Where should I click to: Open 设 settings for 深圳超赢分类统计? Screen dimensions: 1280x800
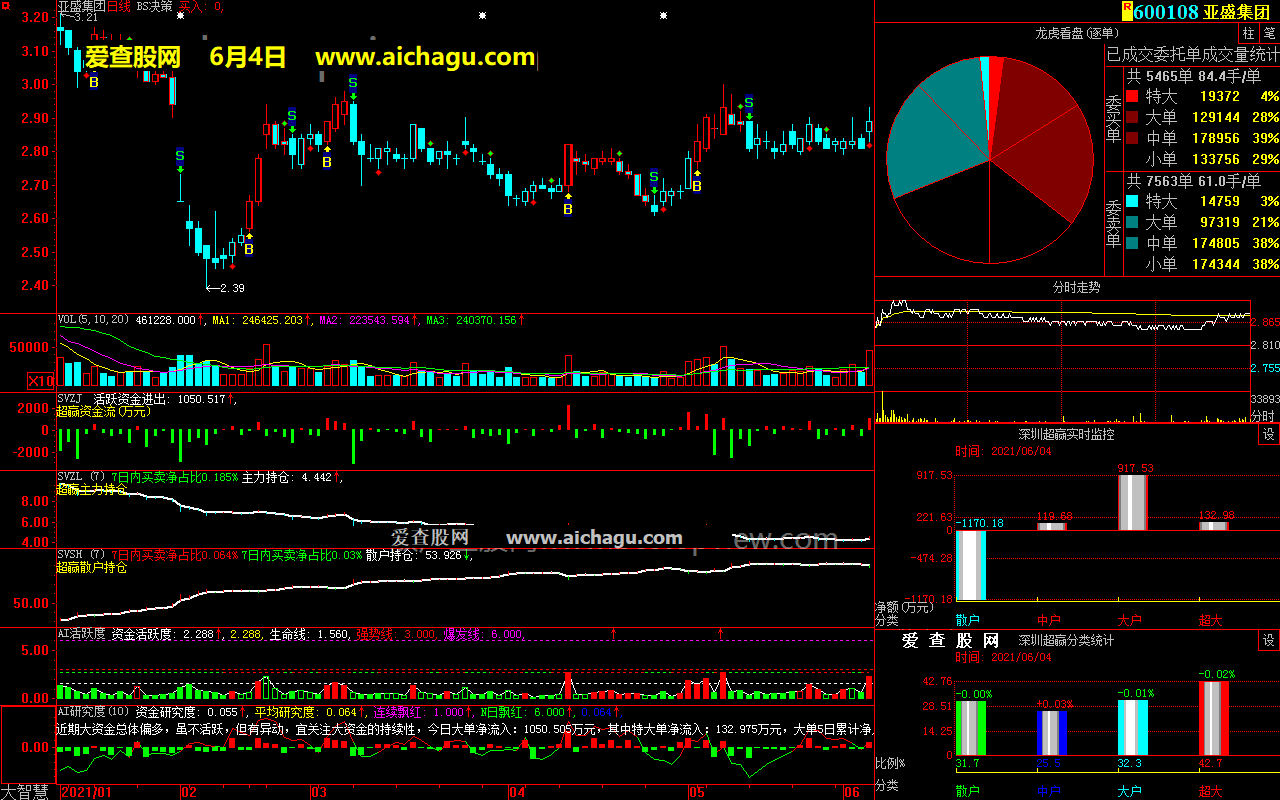(1268, 640)
